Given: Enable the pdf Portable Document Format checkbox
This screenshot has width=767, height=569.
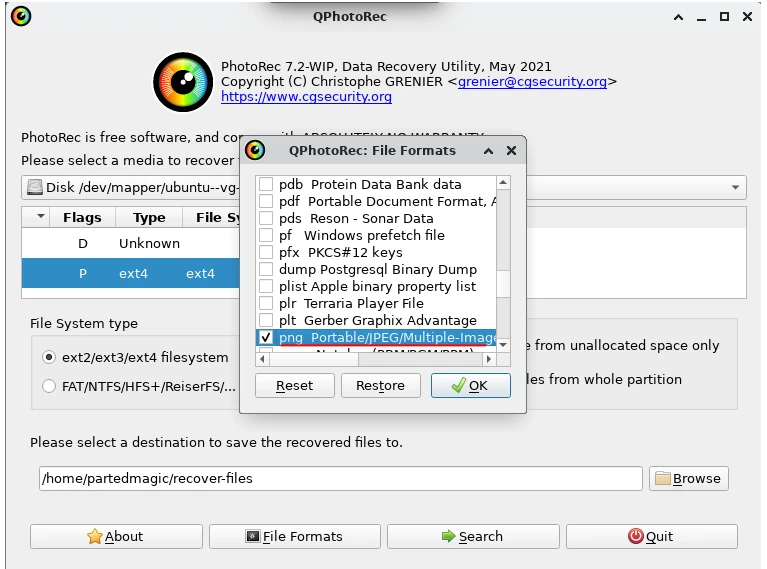Looking at the screenshot, I should (266, 201).
